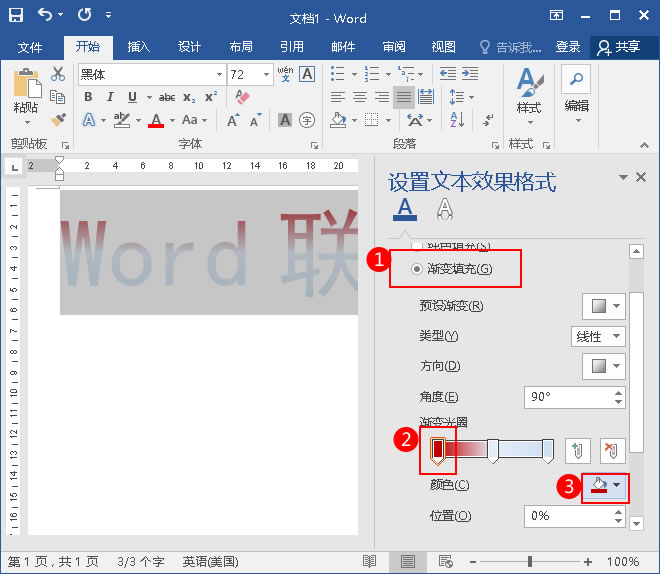Clear all formatting with the eraser icon
The height and width of the screenshot is (574, 660).
[242, 97]
